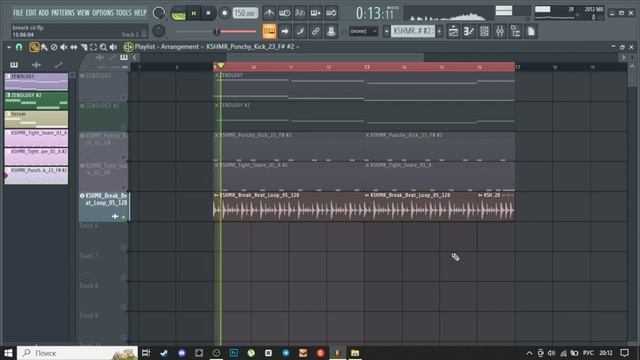Open the Mixer view icon

(500, 31)
